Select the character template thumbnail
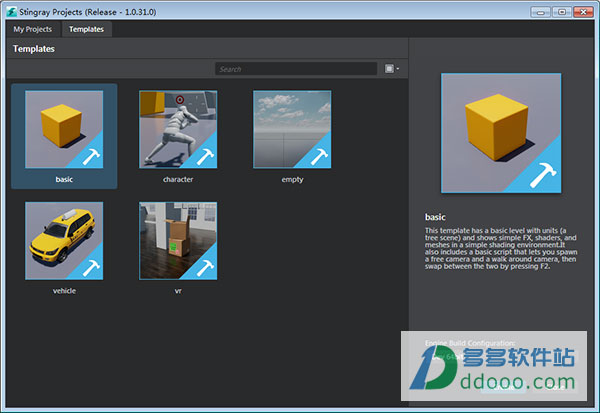The height and width of the screenshot is (413, 600). coord(178,129)
